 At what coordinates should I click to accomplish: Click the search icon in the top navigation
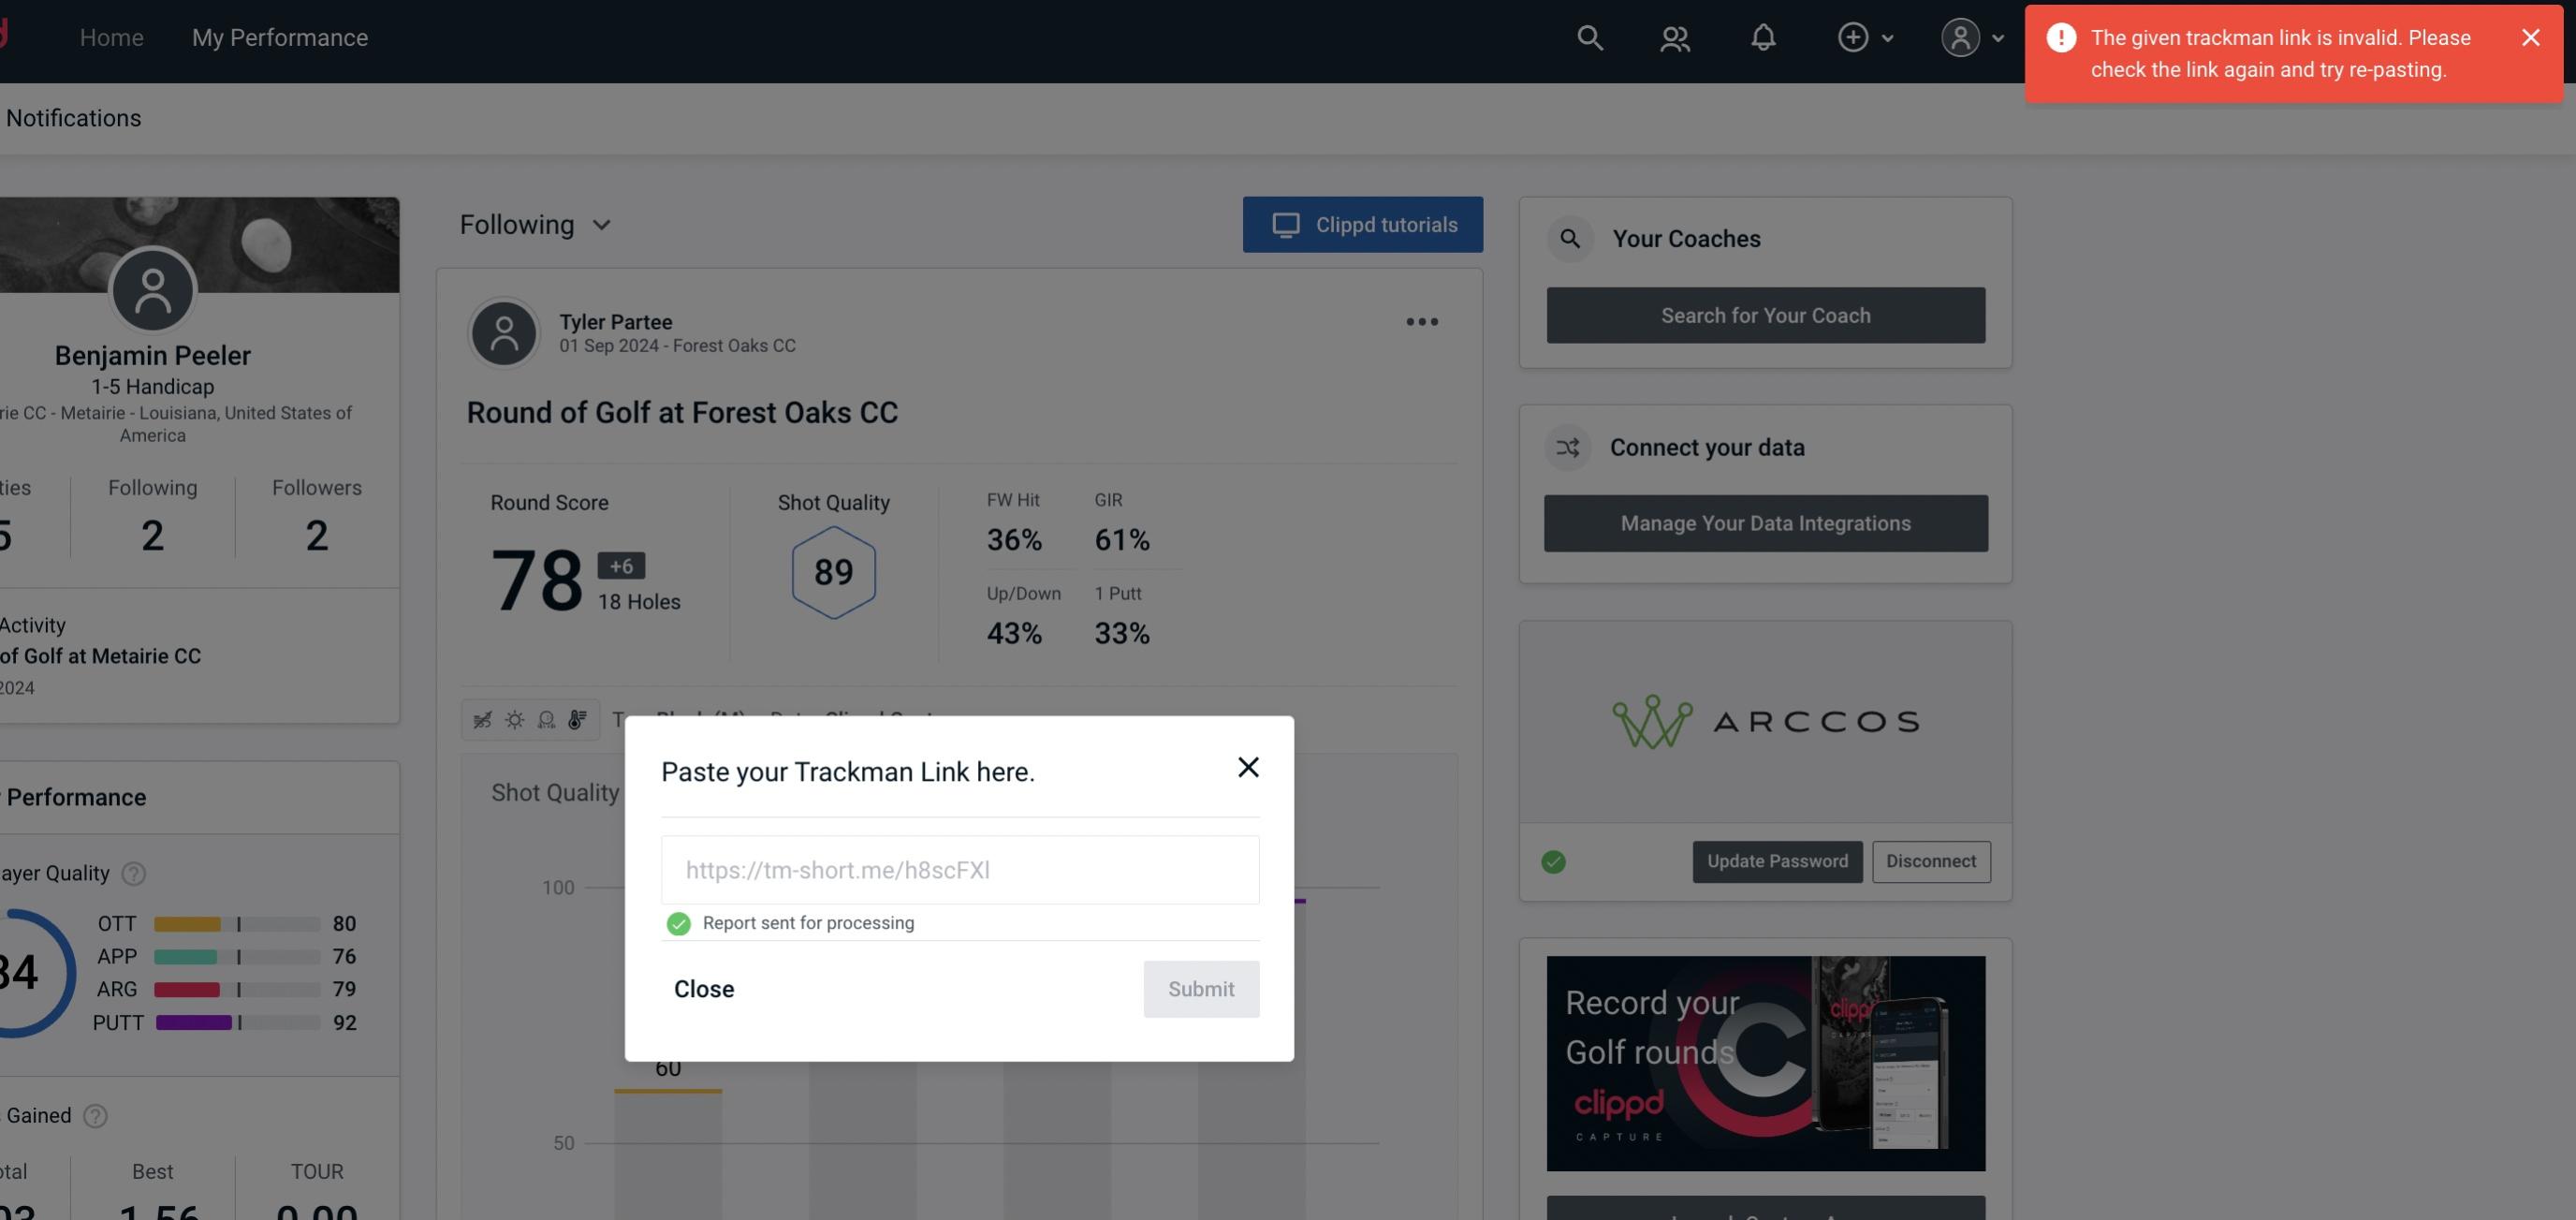[1587, 37]
